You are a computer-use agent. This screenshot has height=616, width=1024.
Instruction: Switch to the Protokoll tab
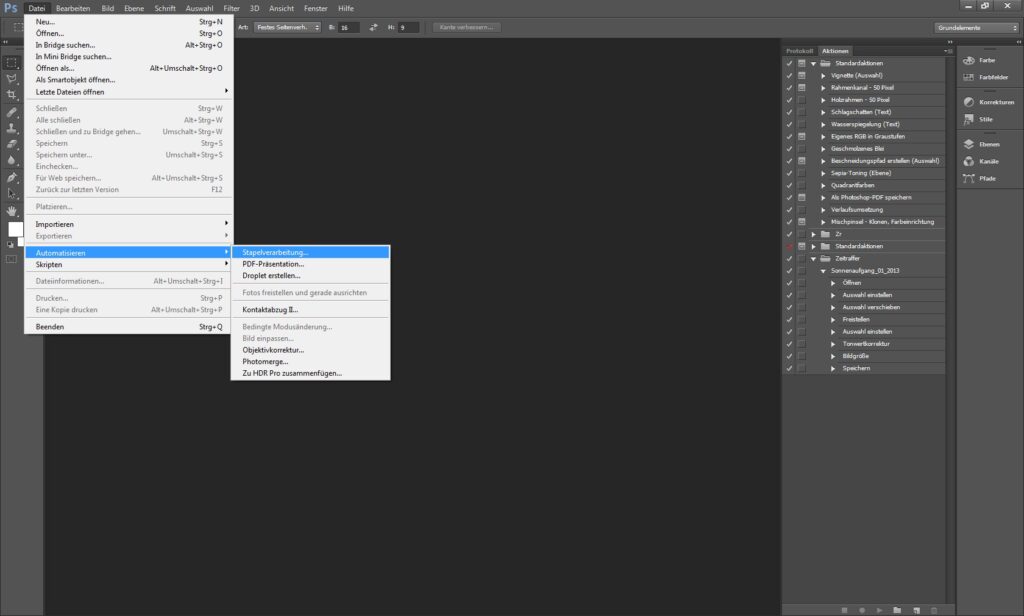tap(799, 50)
